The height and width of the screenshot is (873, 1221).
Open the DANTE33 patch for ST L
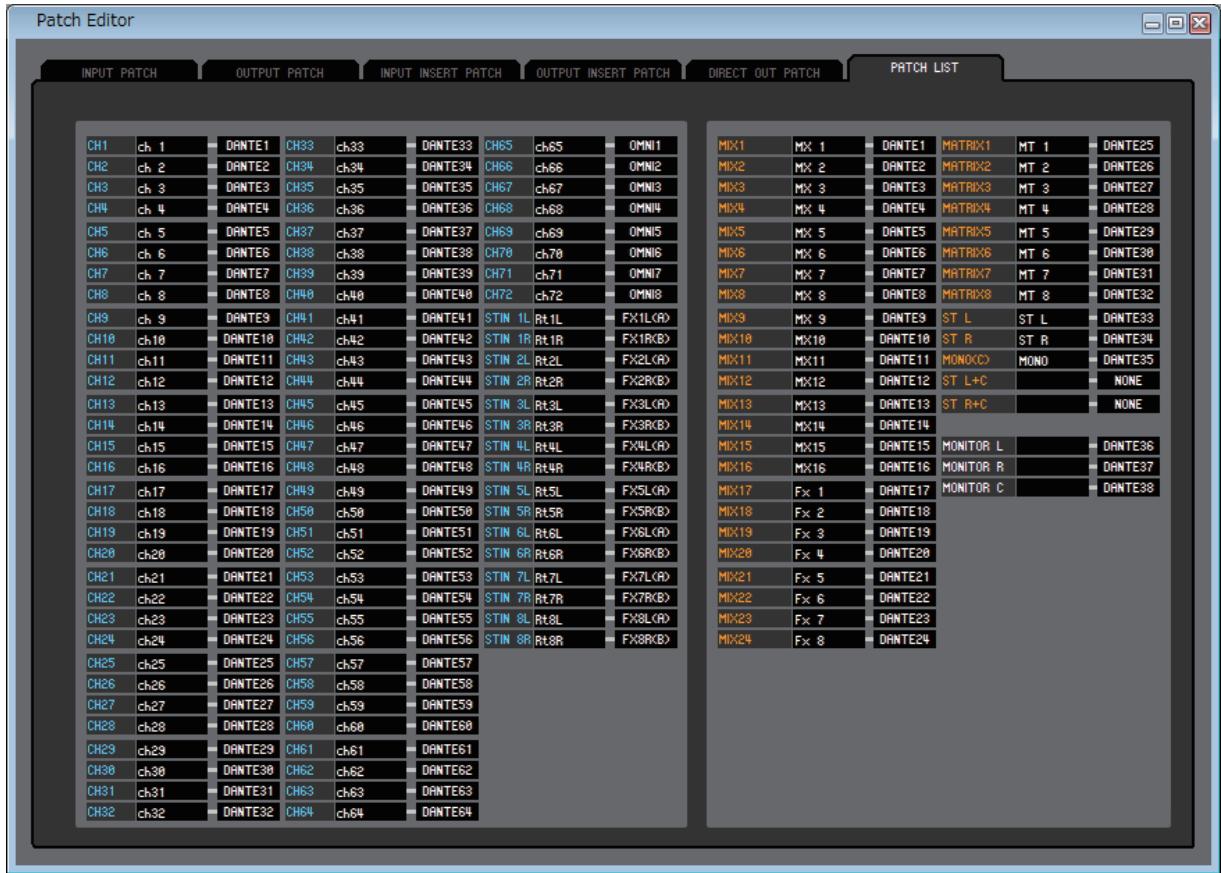(1128, 319)
